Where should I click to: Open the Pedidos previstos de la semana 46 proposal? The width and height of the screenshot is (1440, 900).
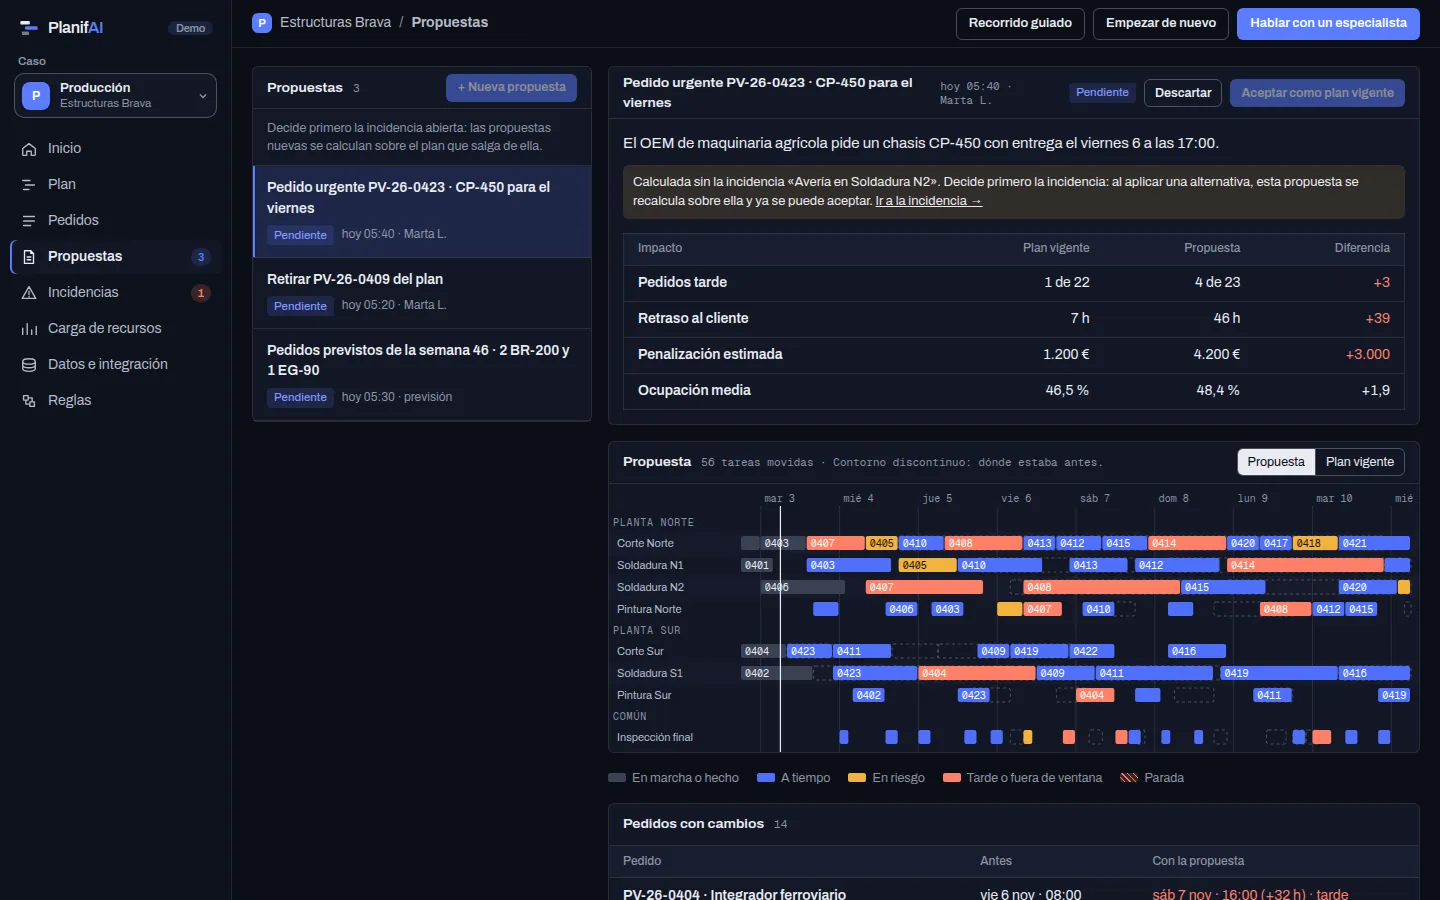coord(422,375)
